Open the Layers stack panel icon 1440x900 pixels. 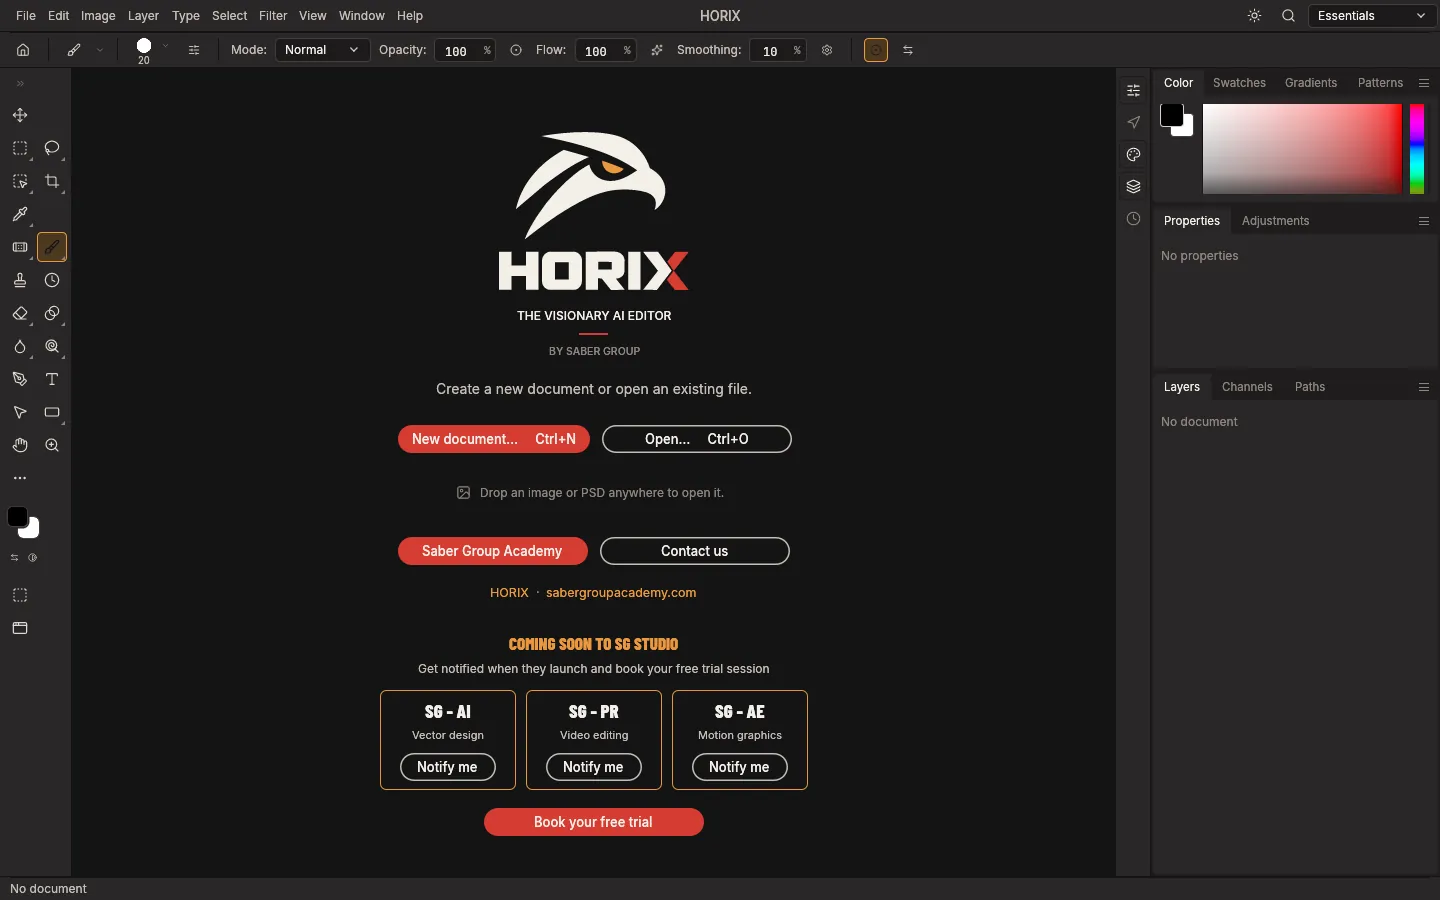pos(1133,187)
